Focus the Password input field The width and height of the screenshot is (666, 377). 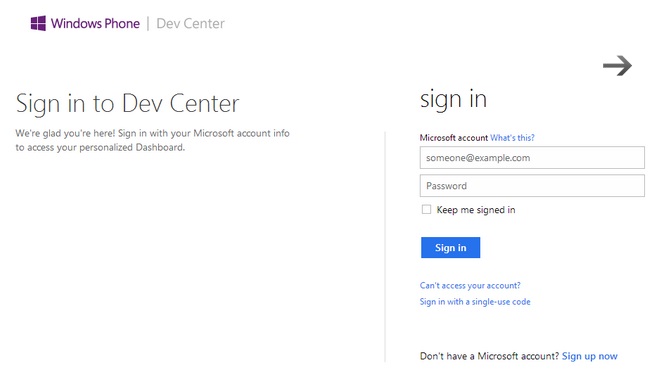[x=532, y=186]
